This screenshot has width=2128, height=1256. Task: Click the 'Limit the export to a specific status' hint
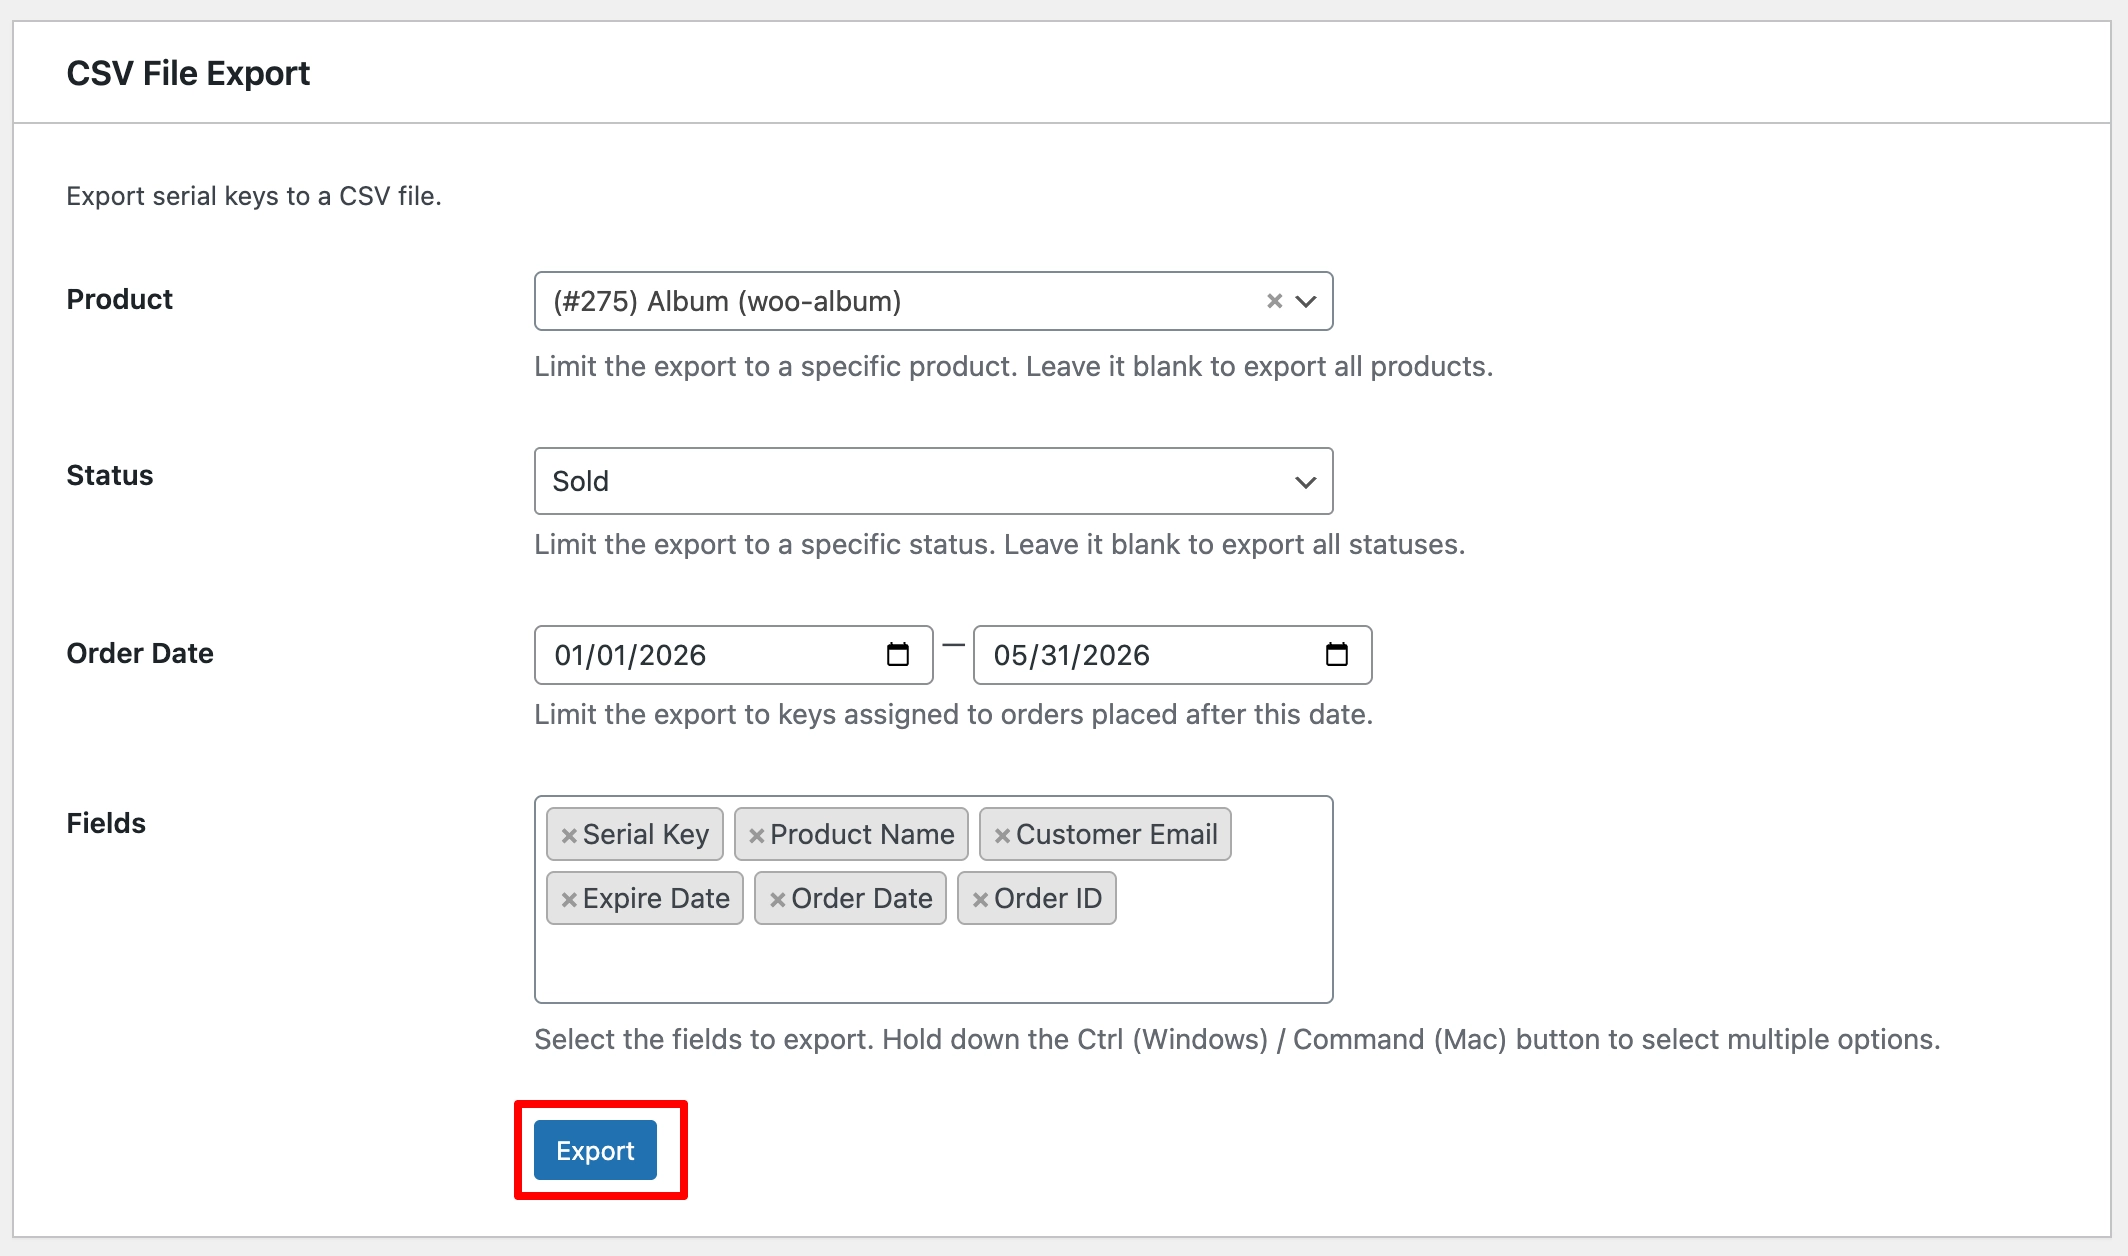(999, 544)
